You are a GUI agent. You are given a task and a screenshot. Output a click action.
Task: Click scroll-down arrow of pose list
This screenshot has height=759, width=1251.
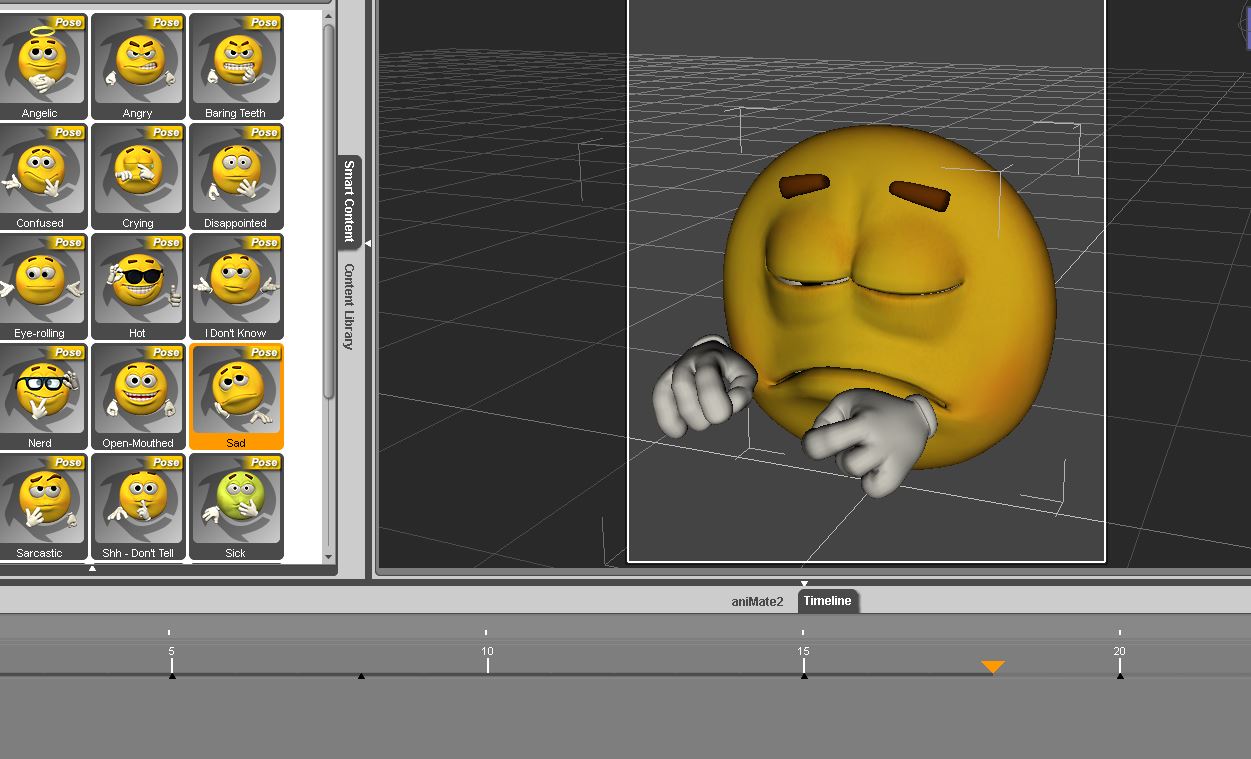pos(328,557)
